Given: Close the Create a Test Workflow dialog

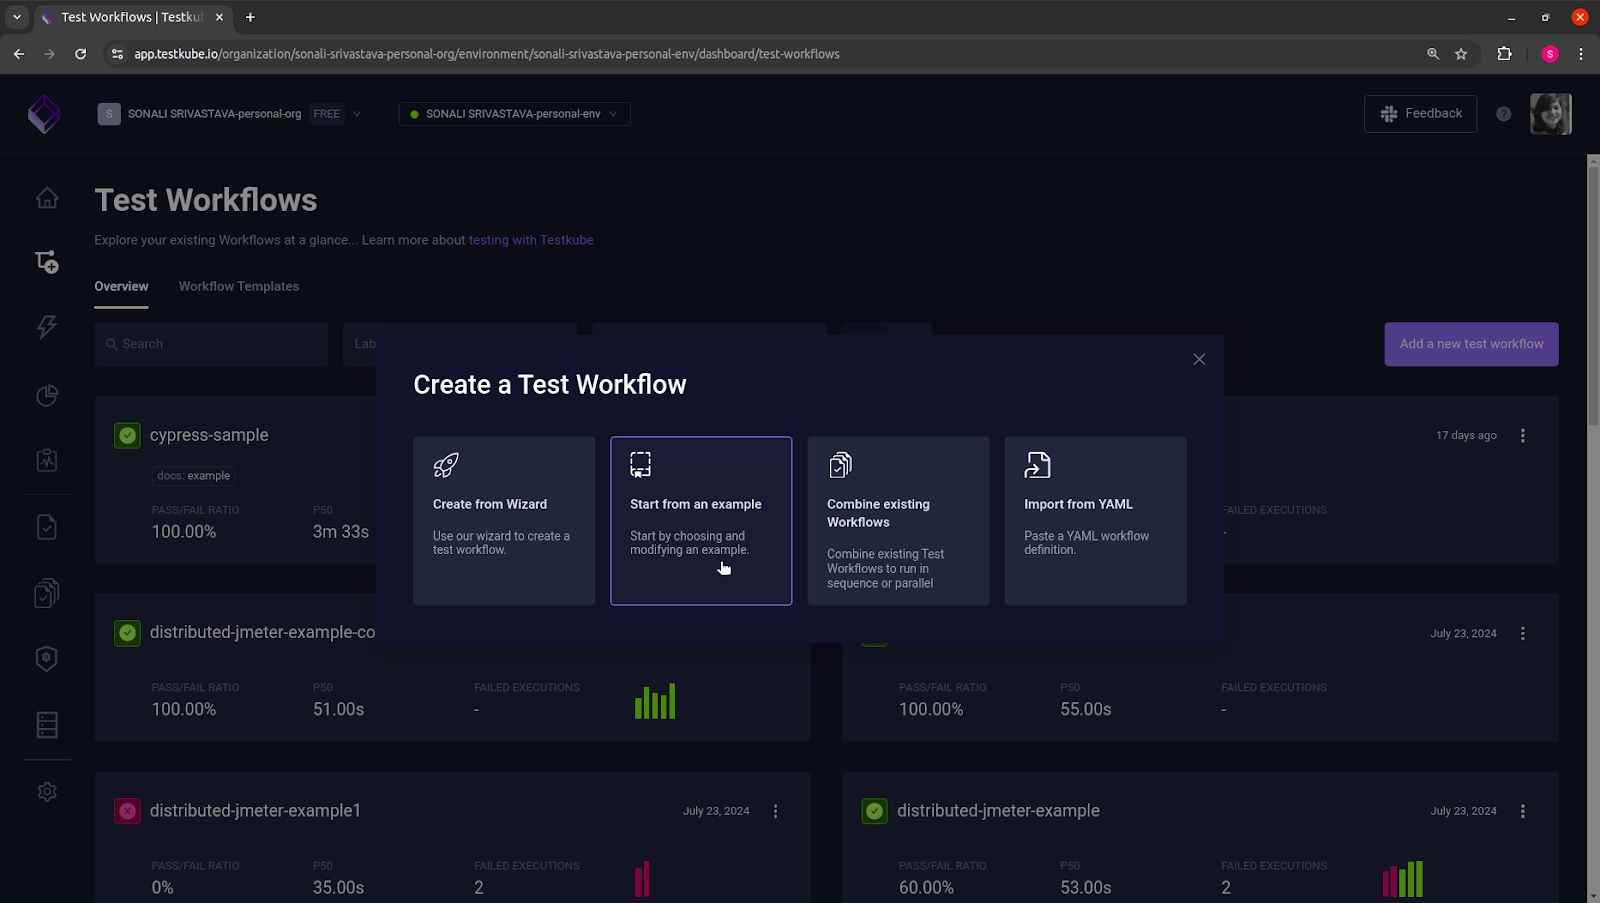Looking at the screenshot, I should coord(1199,359).
